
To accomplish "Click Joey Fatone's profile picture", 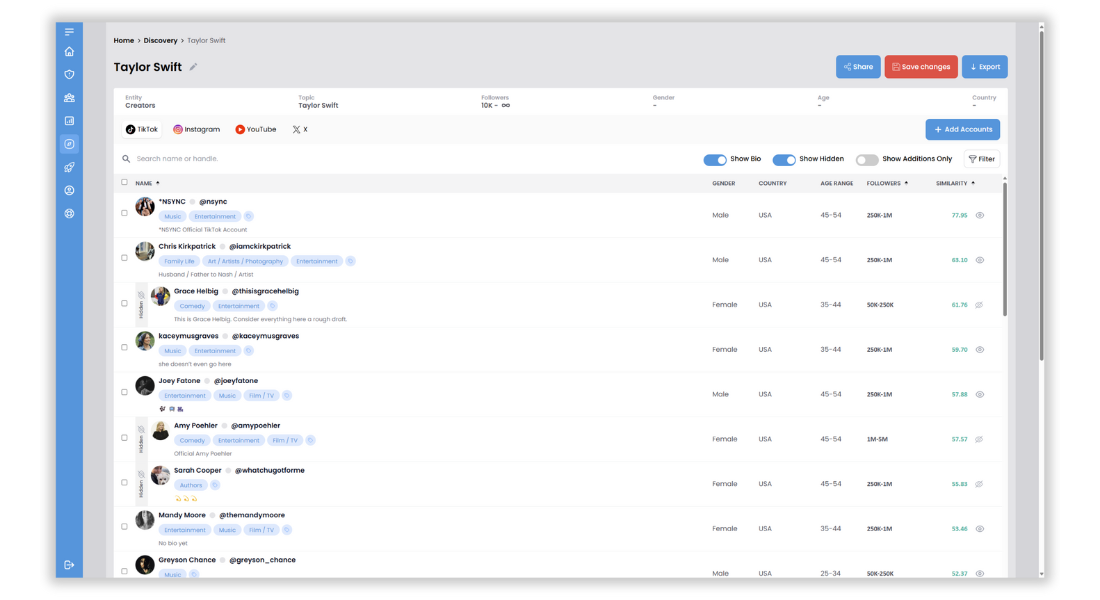I will (145, 386).
